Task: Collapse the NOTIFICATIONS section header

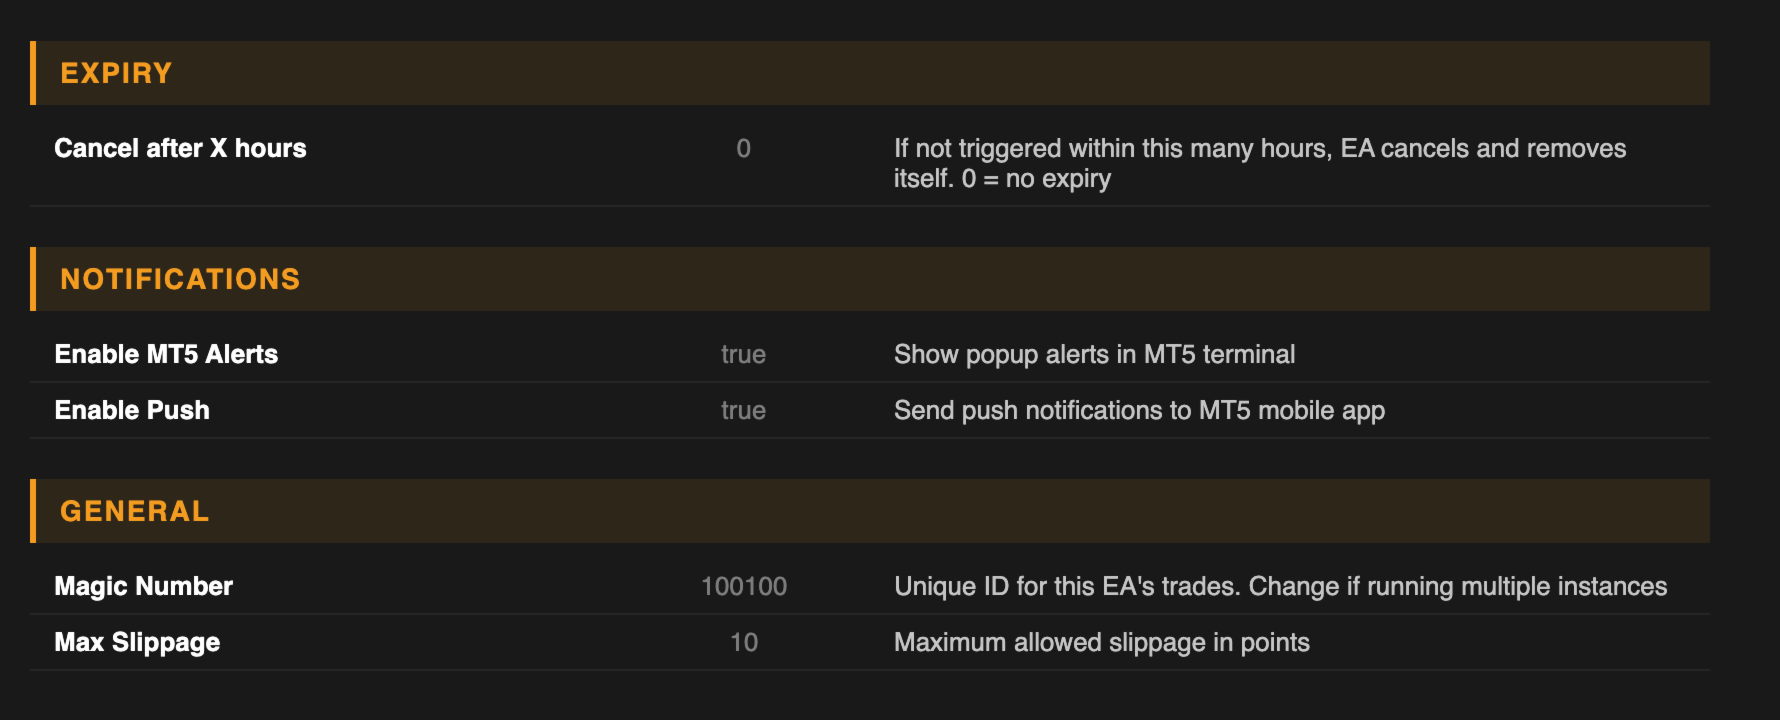Action: click(x=180, y=279)
